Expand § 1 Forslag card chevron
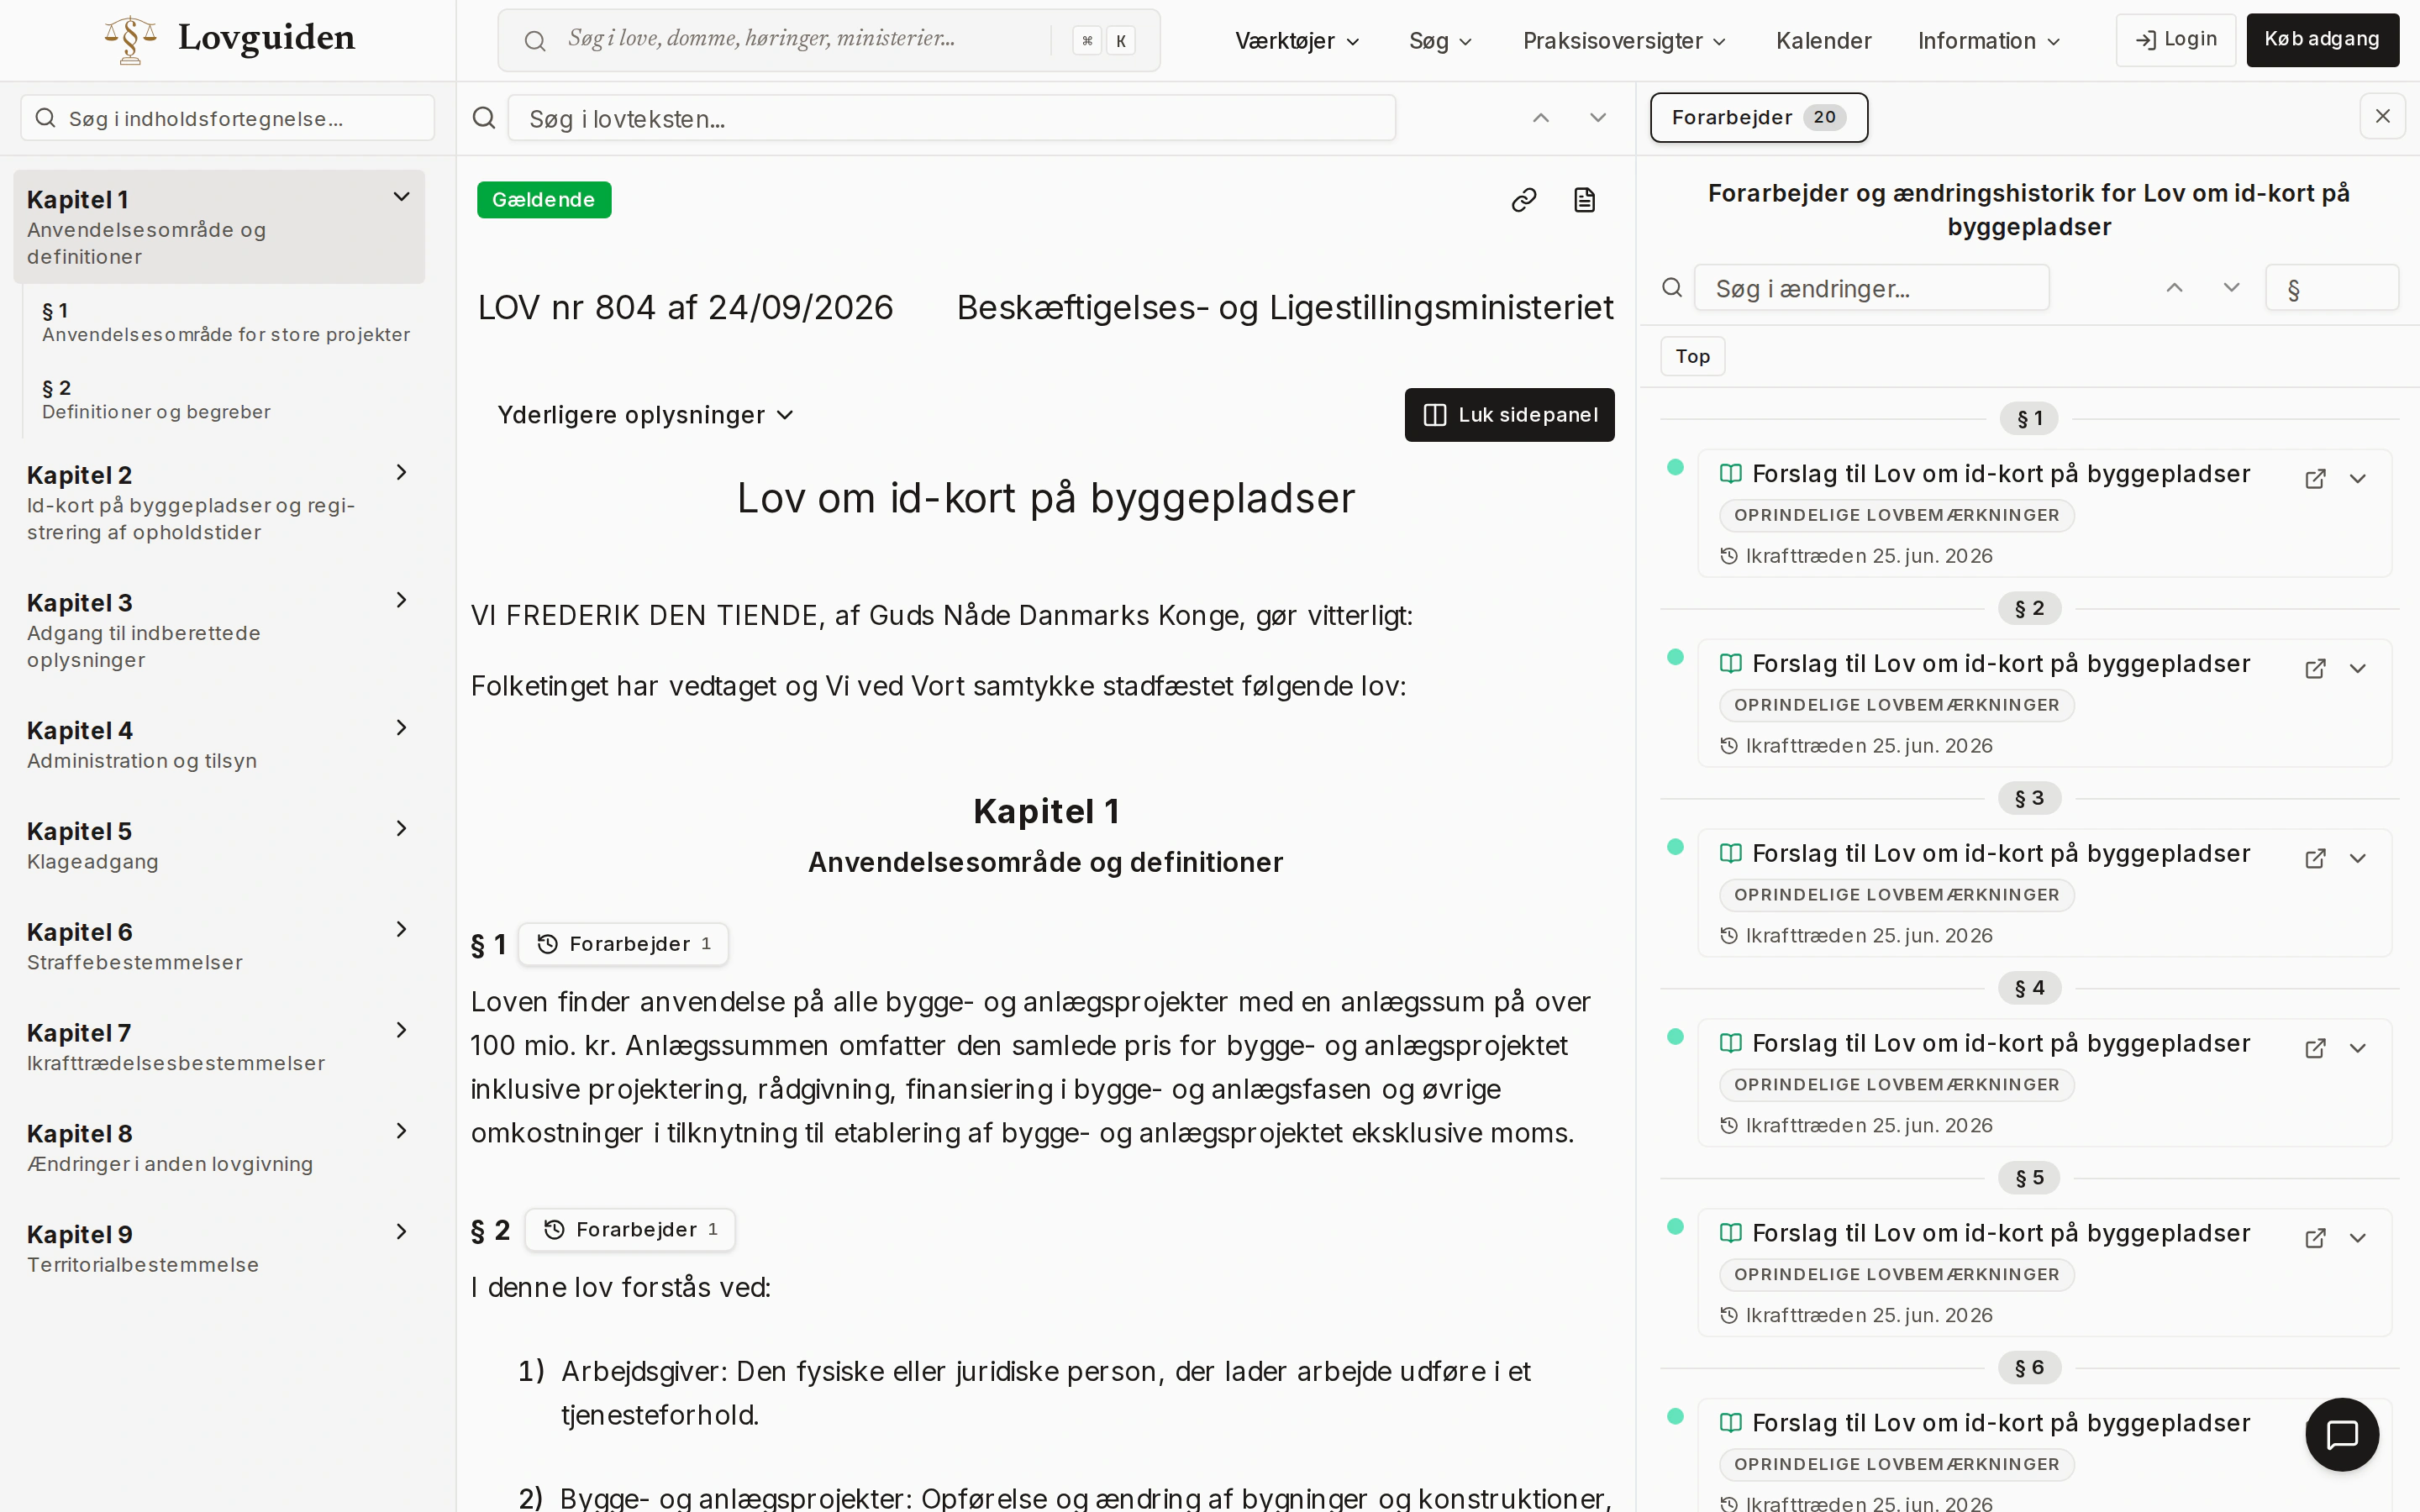The width and height of the screenshot is (2420, 1512). coord(2358,479)
